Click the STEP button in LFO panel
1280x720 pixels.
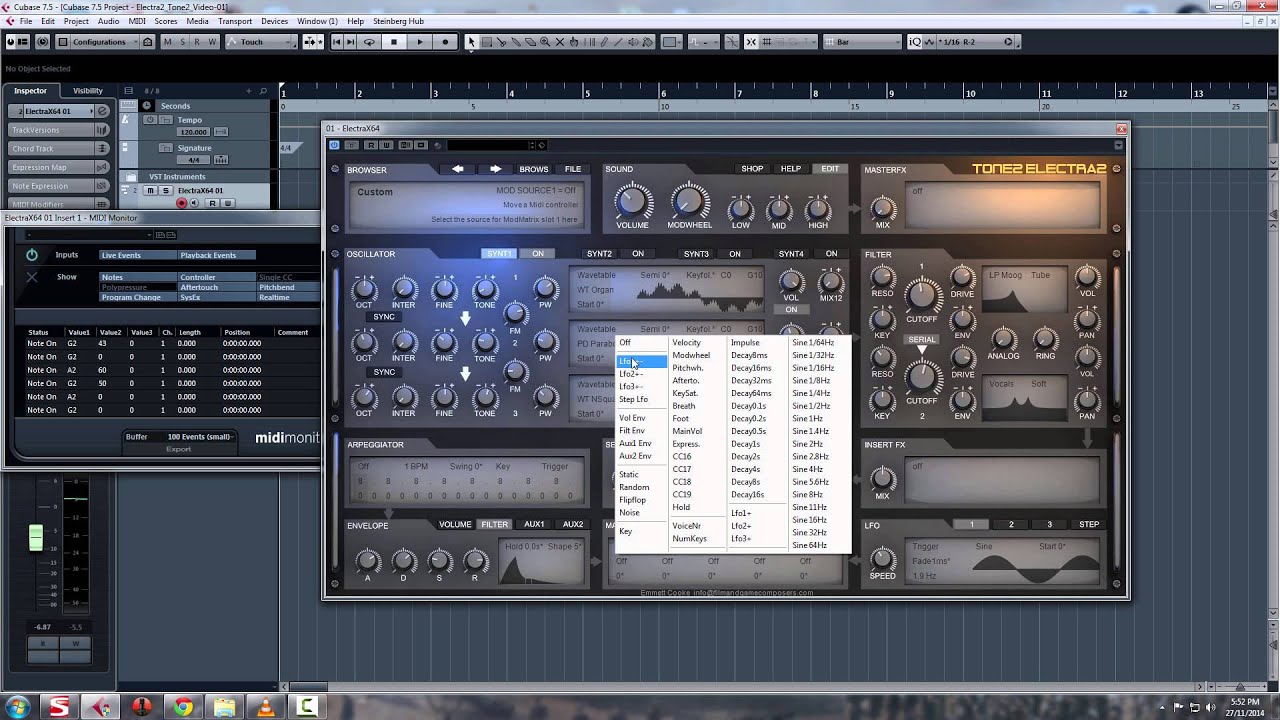click(x=1089, y=524)
